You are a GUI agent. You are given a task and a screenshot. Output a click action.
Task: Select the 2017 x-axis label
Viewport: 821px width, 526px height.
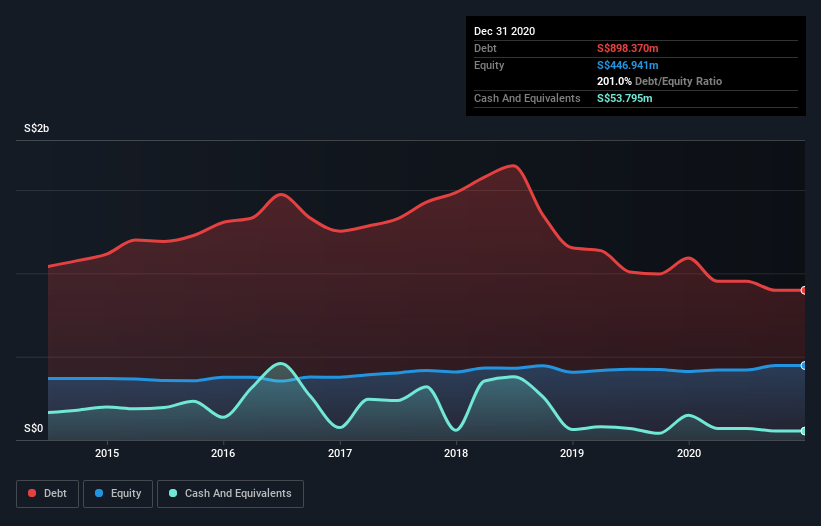click(340, 453)
